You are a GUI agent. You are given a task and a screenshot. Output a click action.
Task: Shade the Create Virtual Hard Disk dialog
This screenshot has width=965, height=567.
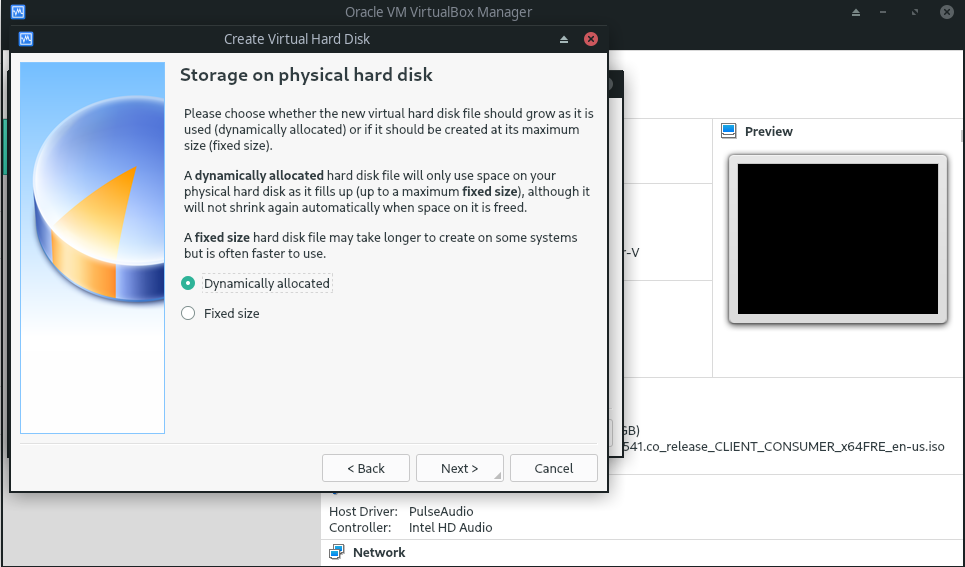click(x=563, y=39)
